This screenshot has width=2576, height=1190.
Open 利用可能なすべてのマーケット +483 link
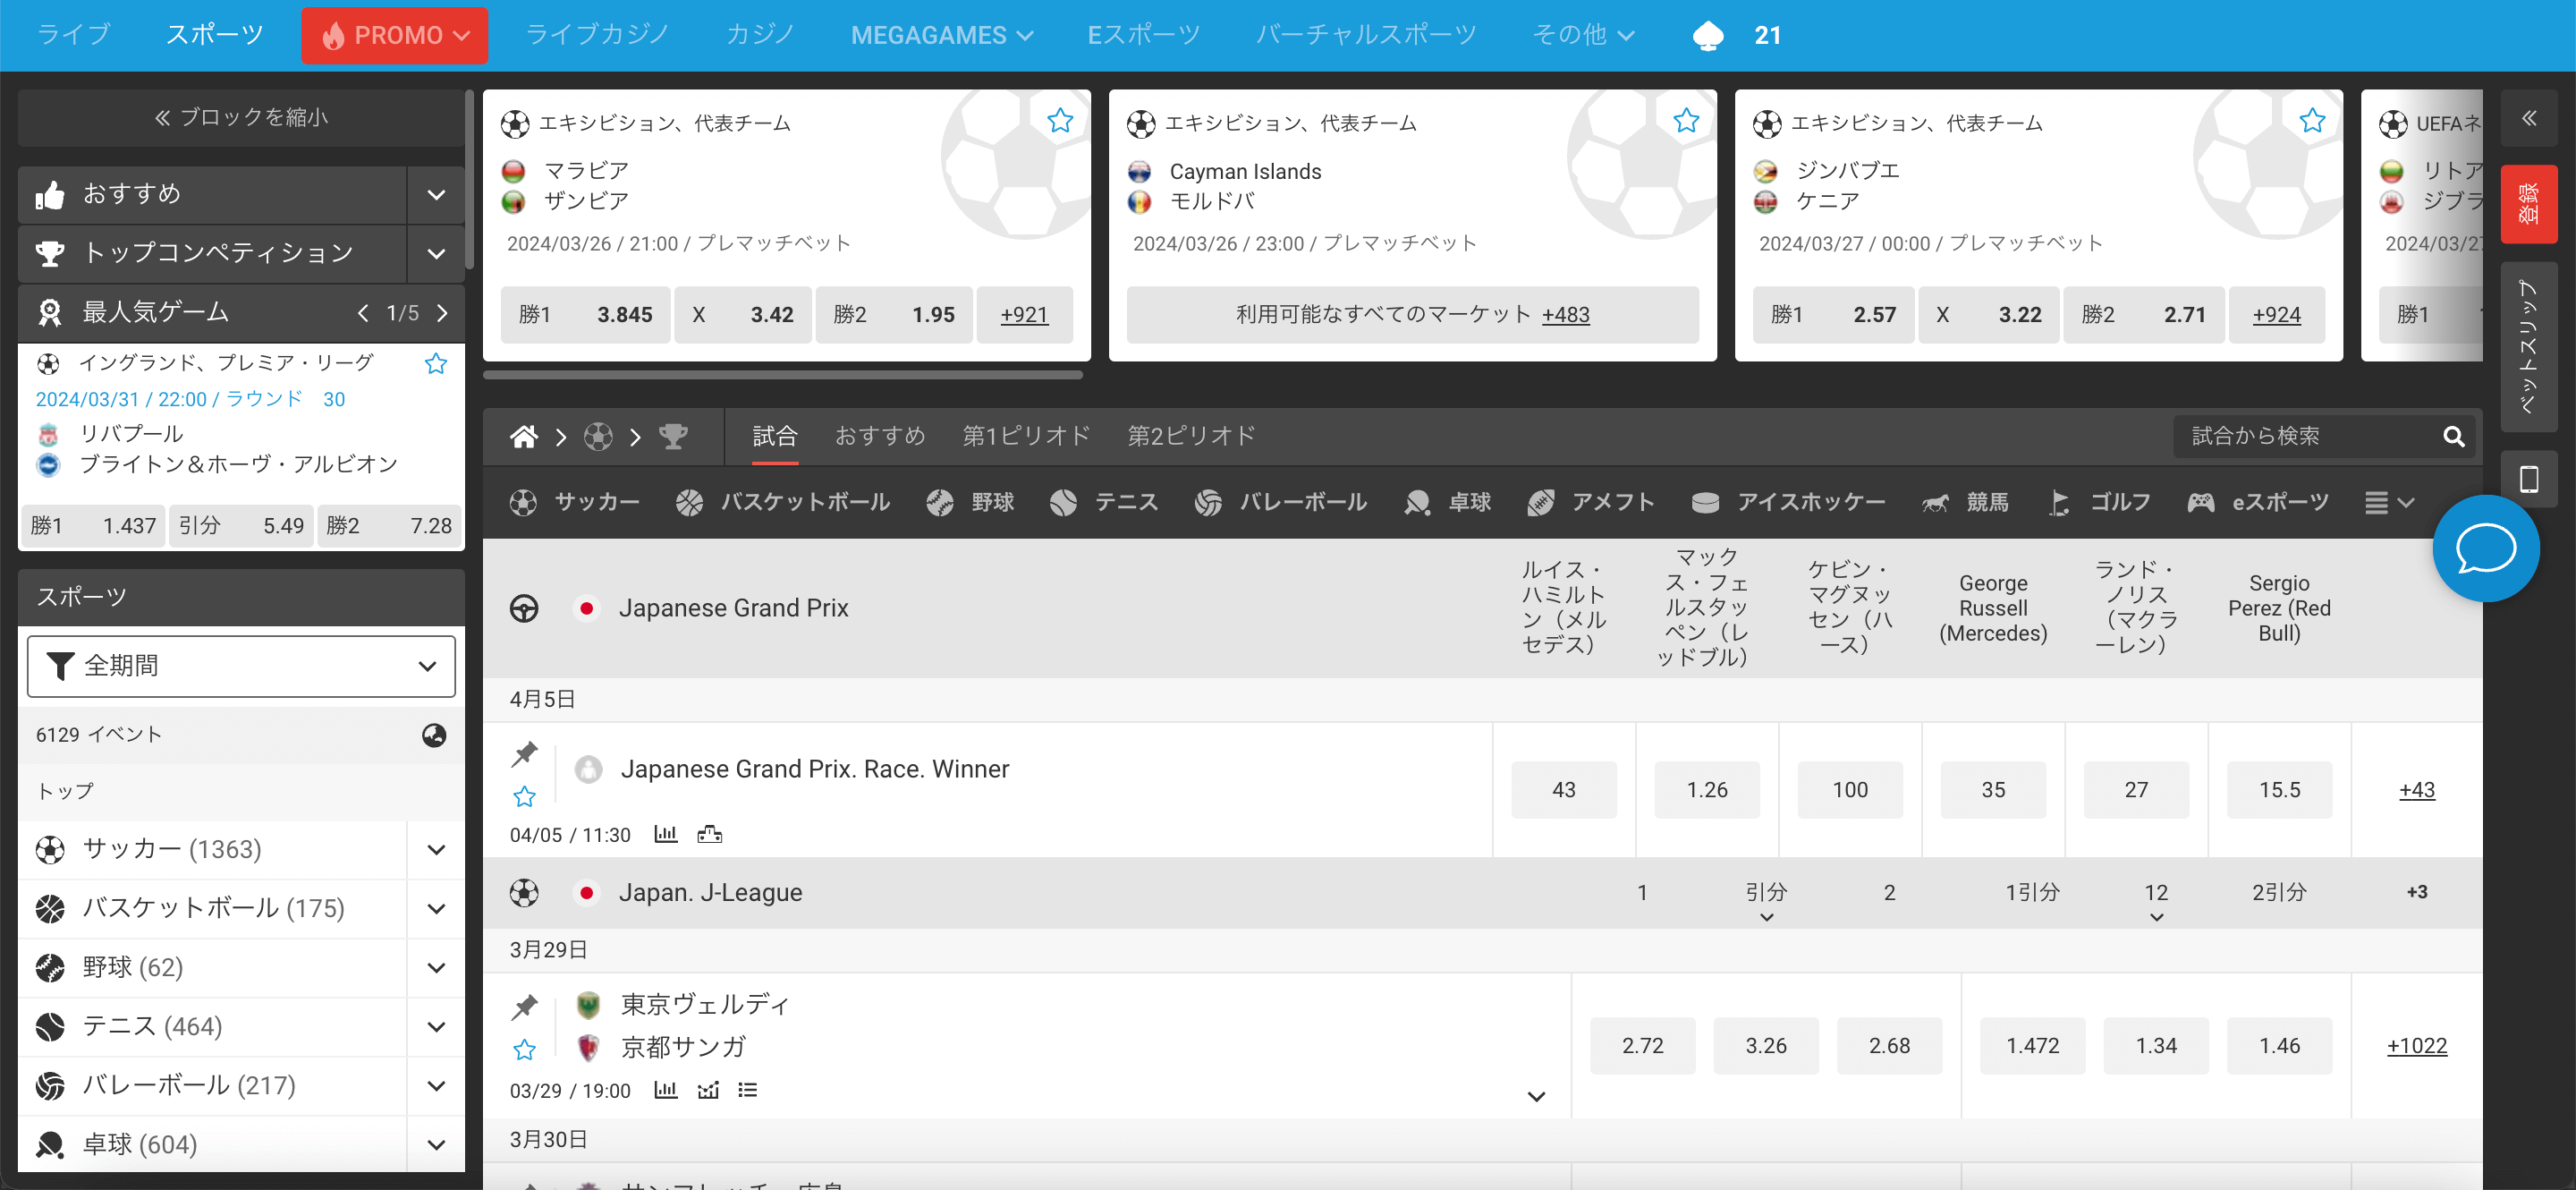pos(1412,315)
